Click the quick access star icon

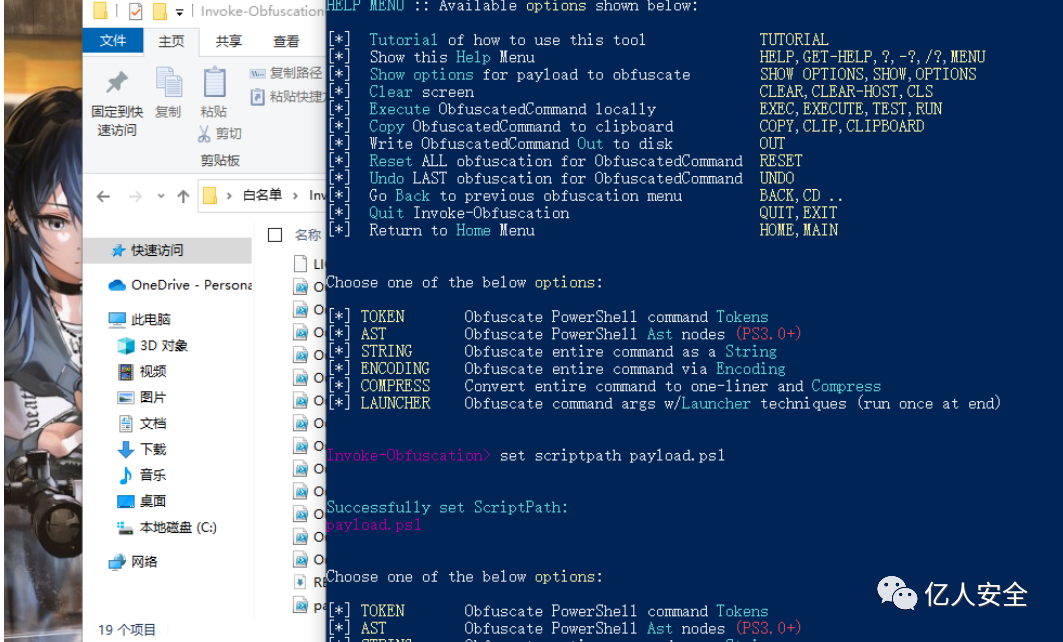[118, 251]
